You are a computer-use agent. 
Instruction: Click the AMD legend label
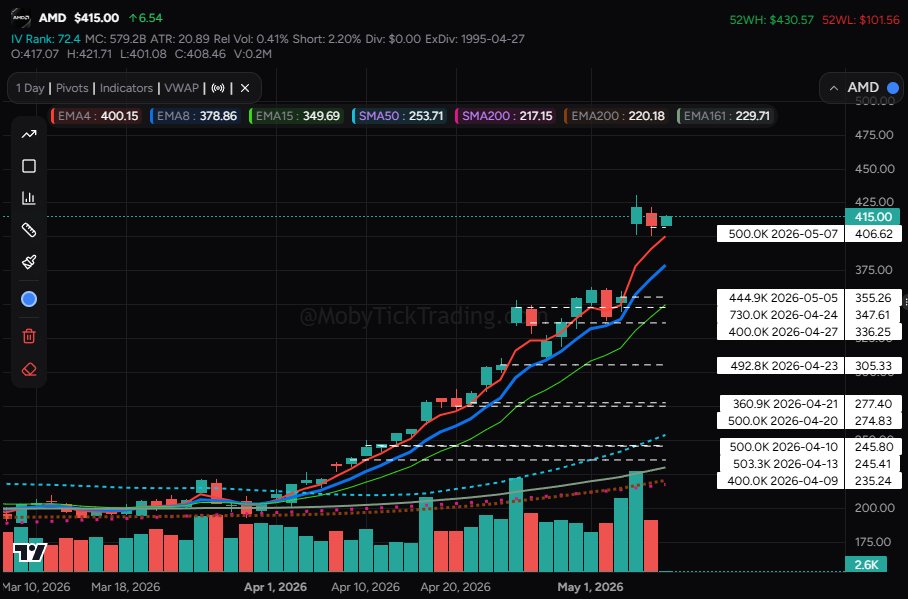point(863,87)
